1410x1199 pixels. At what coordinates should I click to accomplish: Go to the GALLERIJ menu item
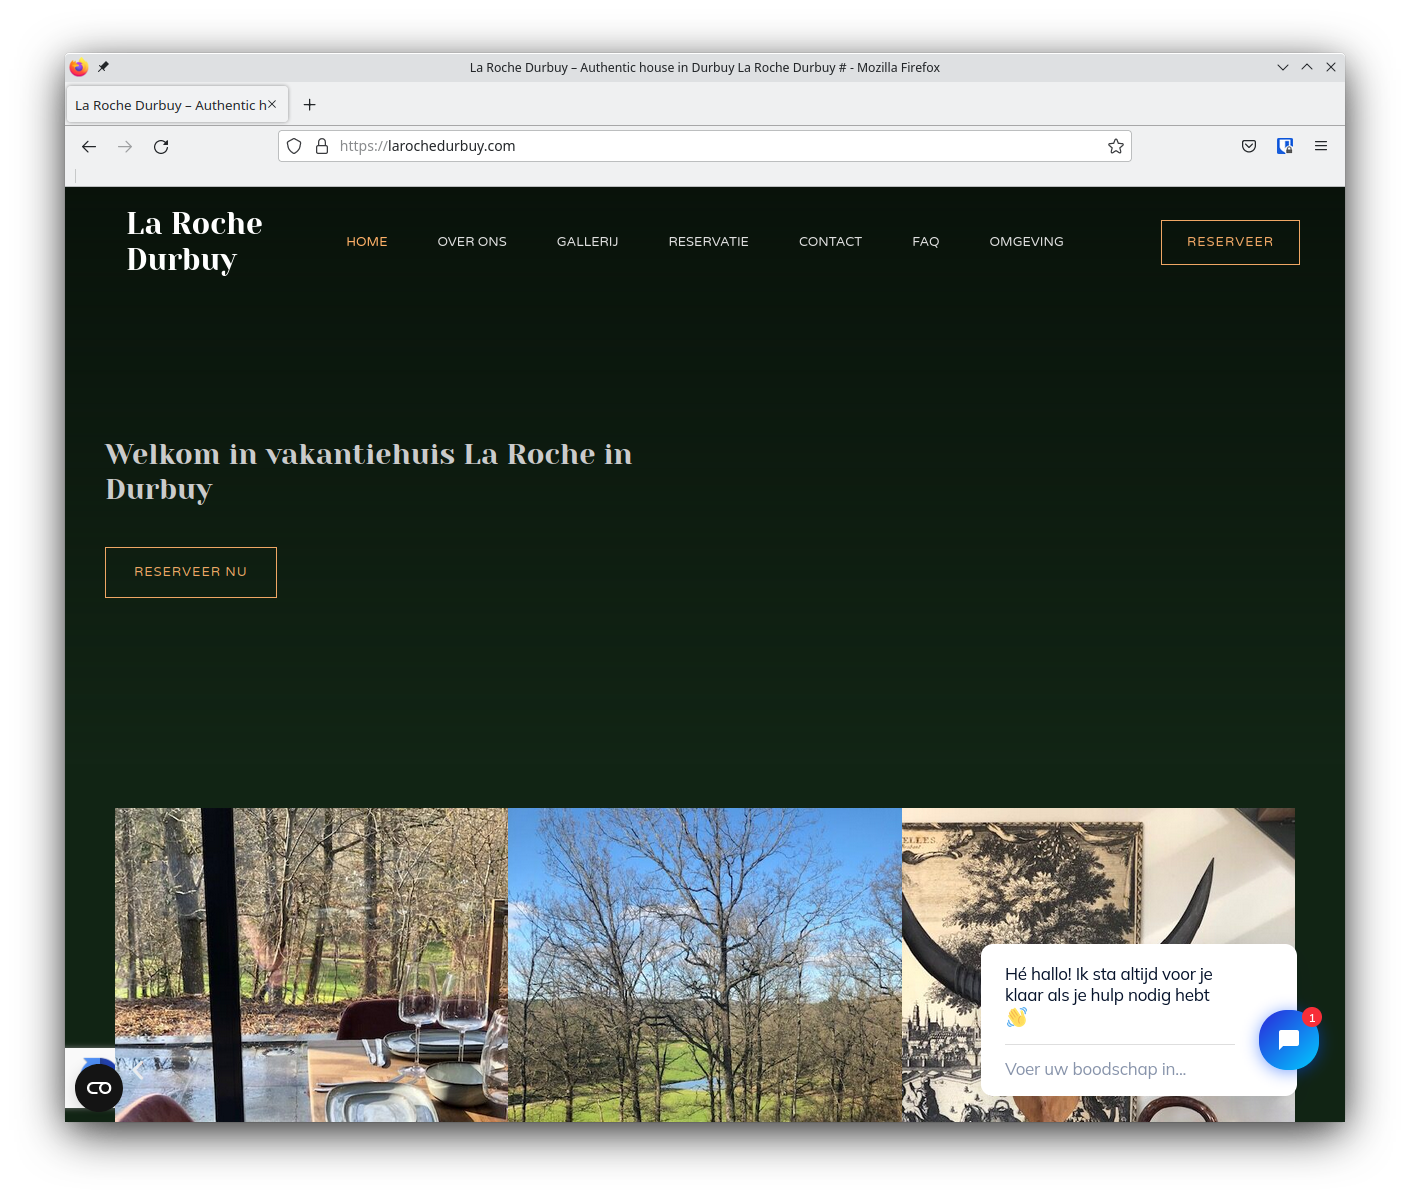coord(587,242)
